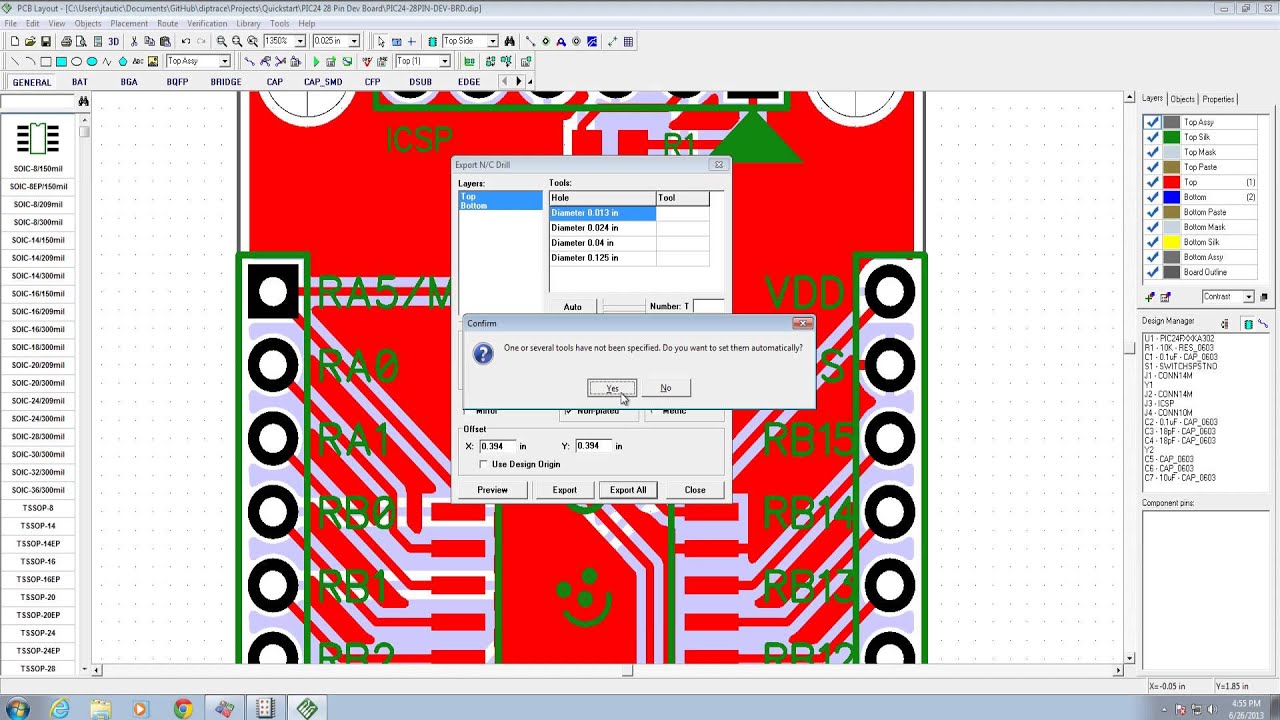Click the Offset X input field
The height and width of the screenshot is (720, 1280).
pos(497,446)
